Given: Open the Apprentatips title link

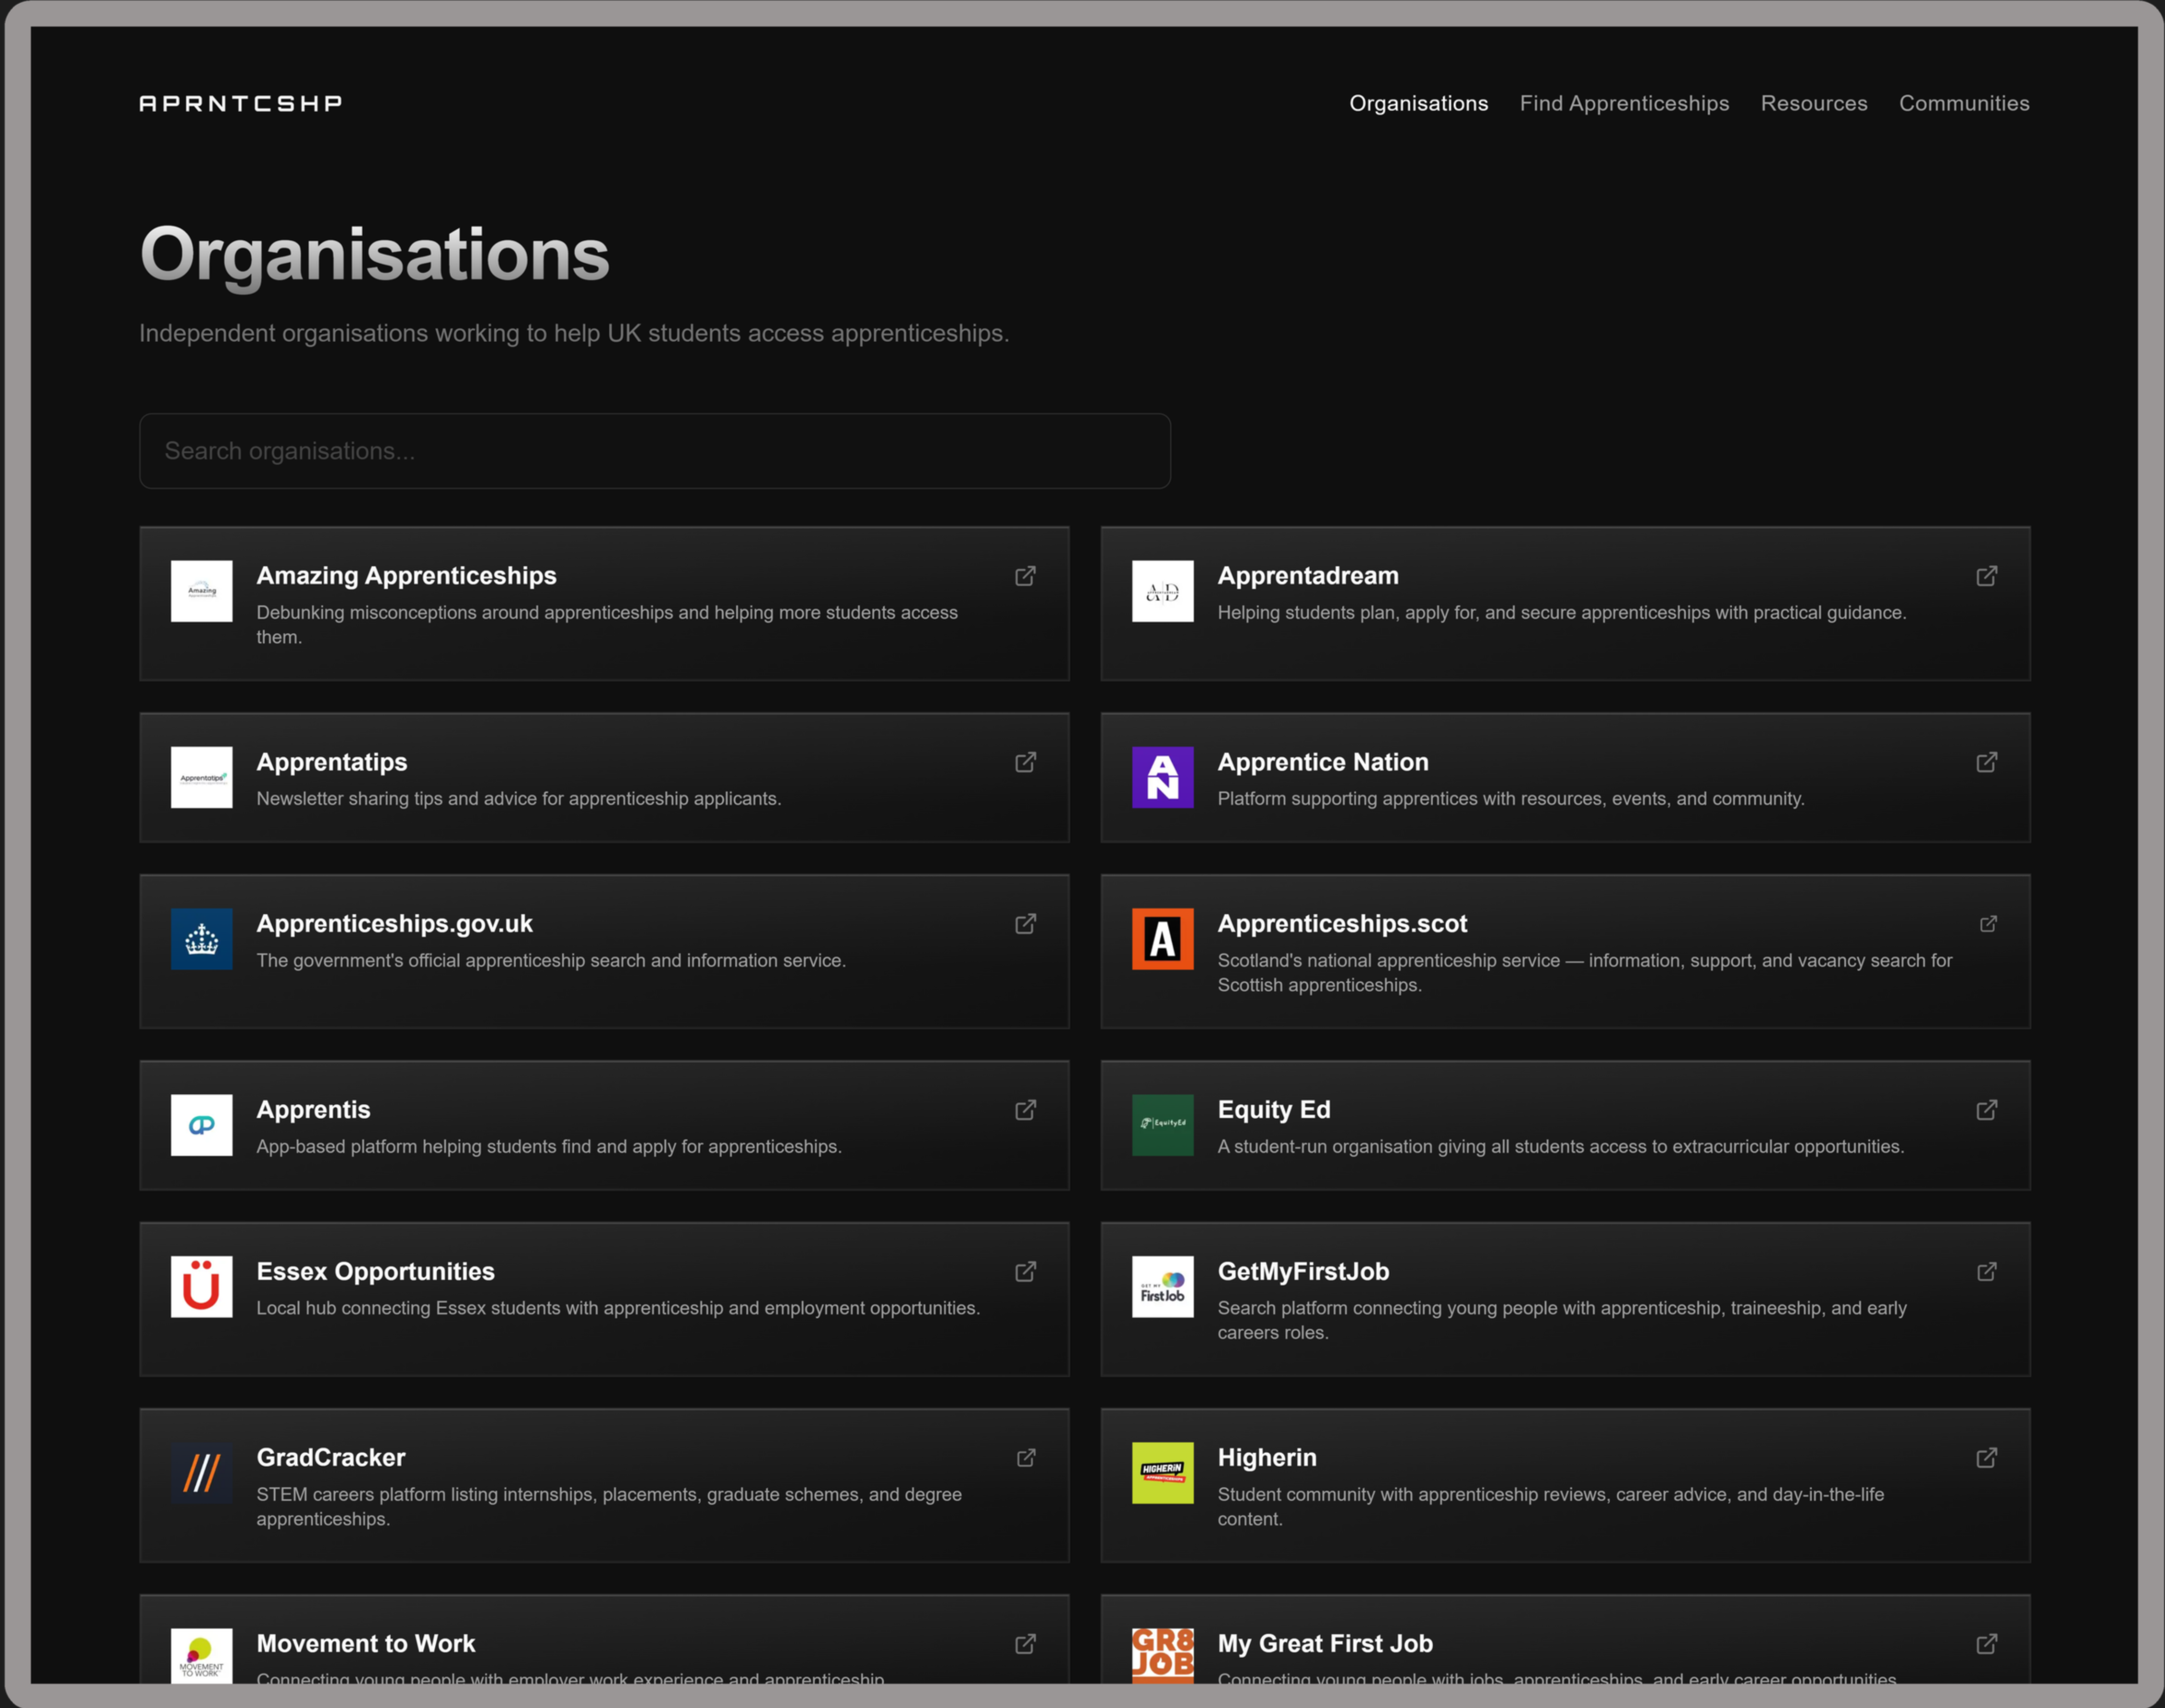Looking at the screenshot, I should pos(332,762).
